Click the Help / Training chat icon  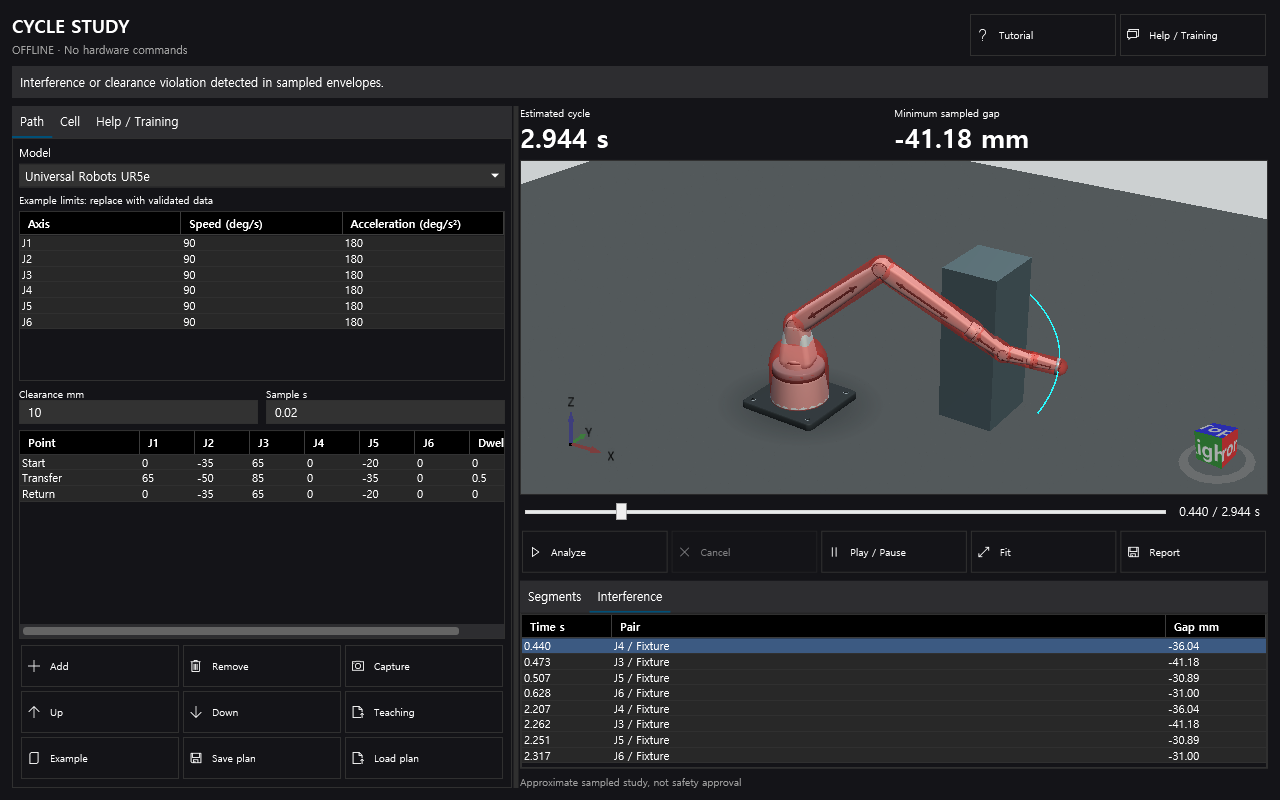pyautogui.click(x=1133, y=35)
